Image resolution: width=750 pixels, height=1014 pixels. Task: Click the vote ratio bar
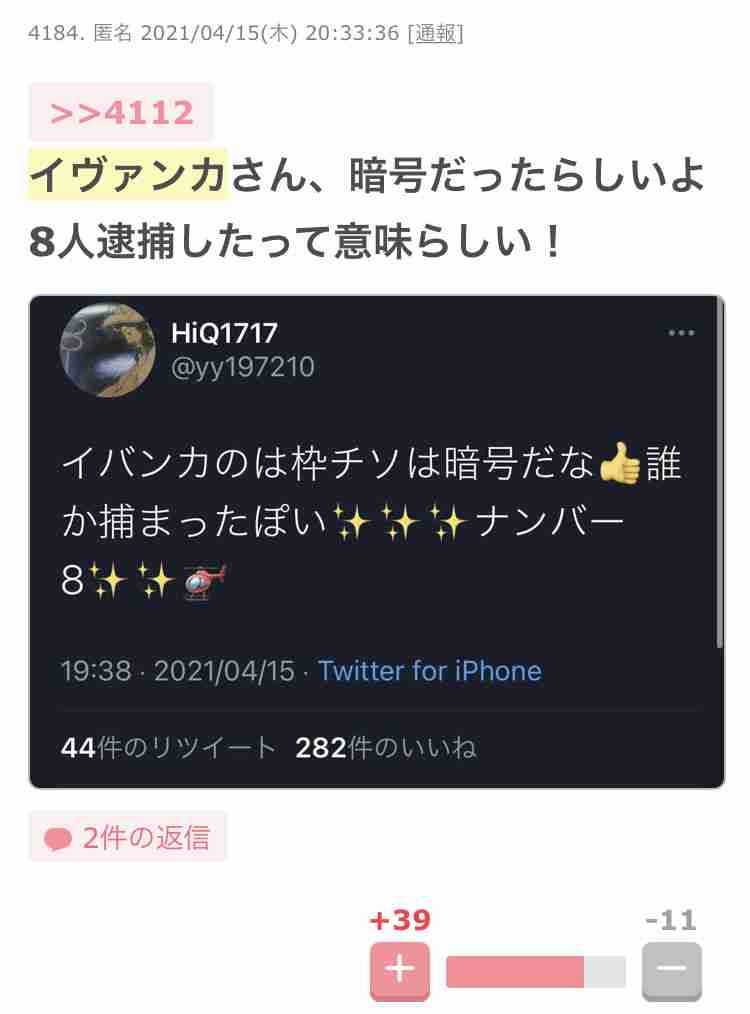[x=535, y=971]
